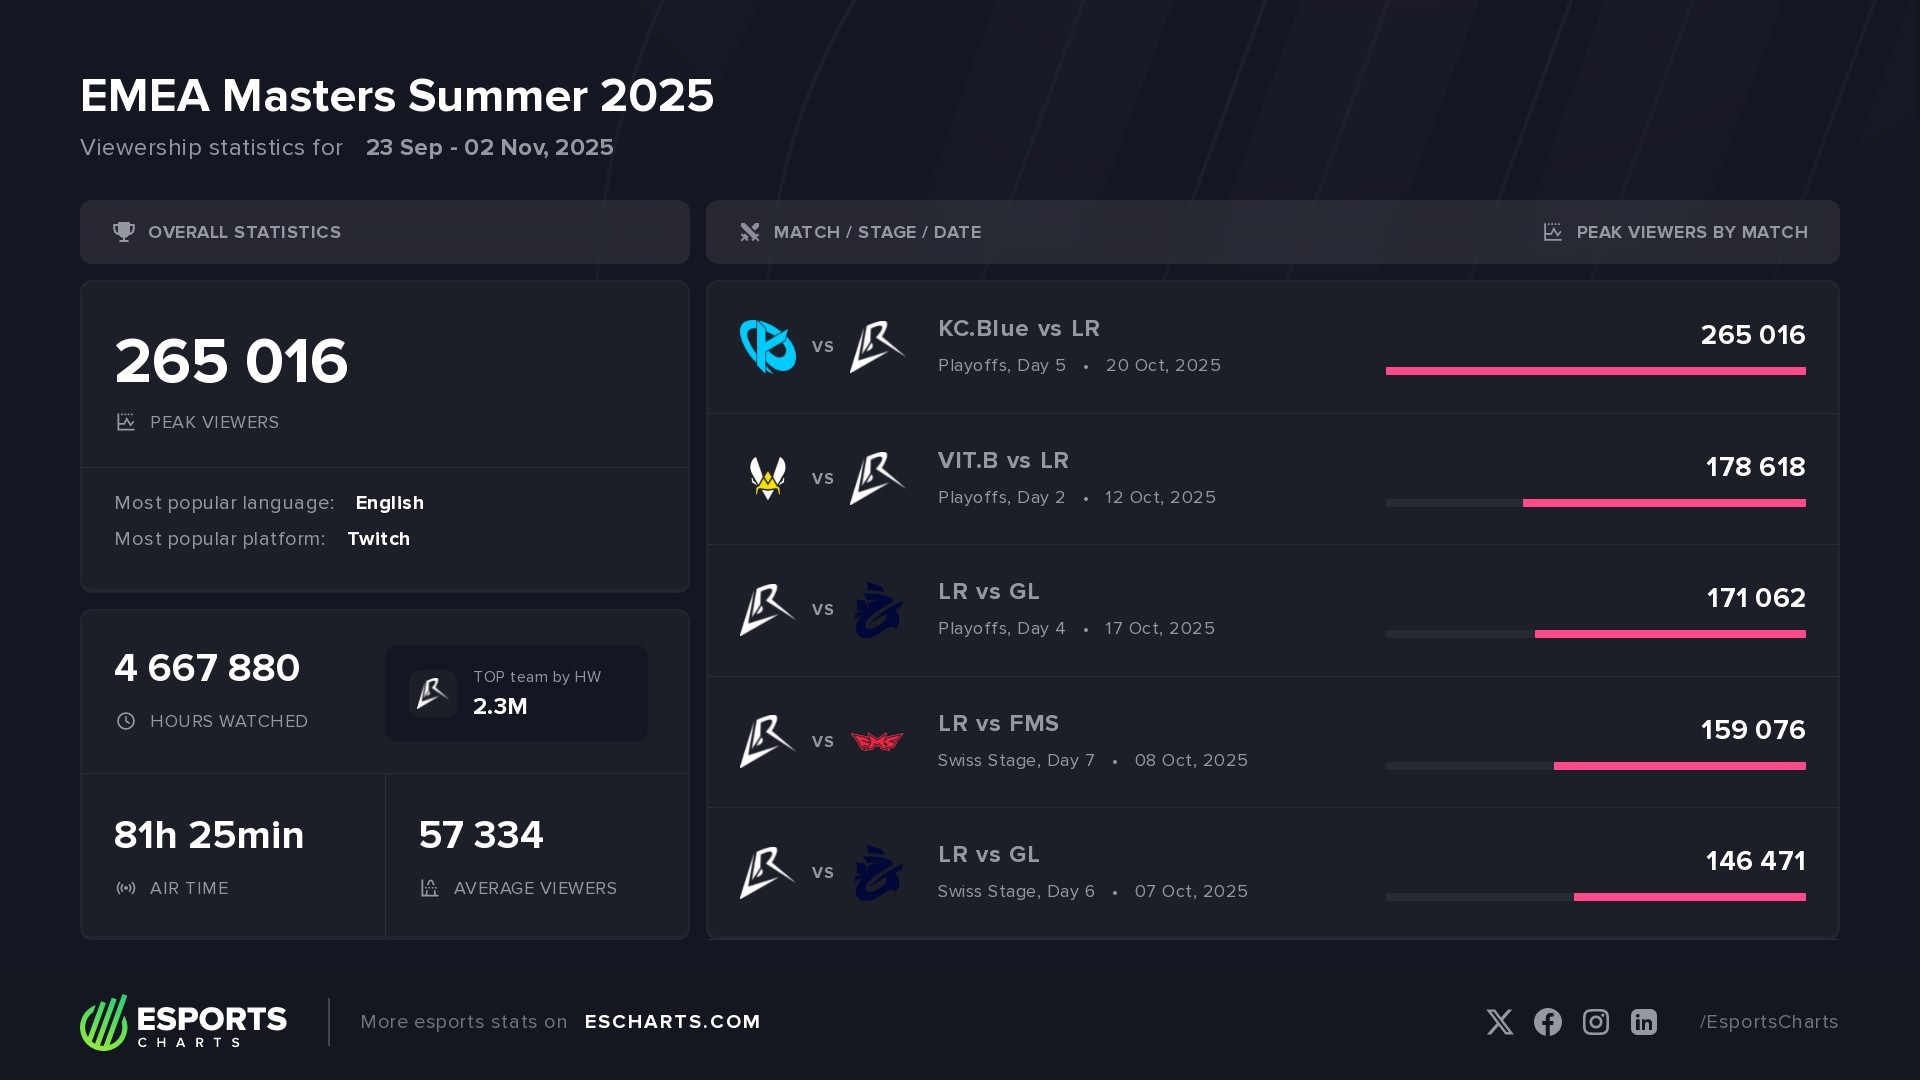1920x1080 pixels.
Task: Click the trophy icon beside Overall Statistics
Action: click(x=124, y=232)
